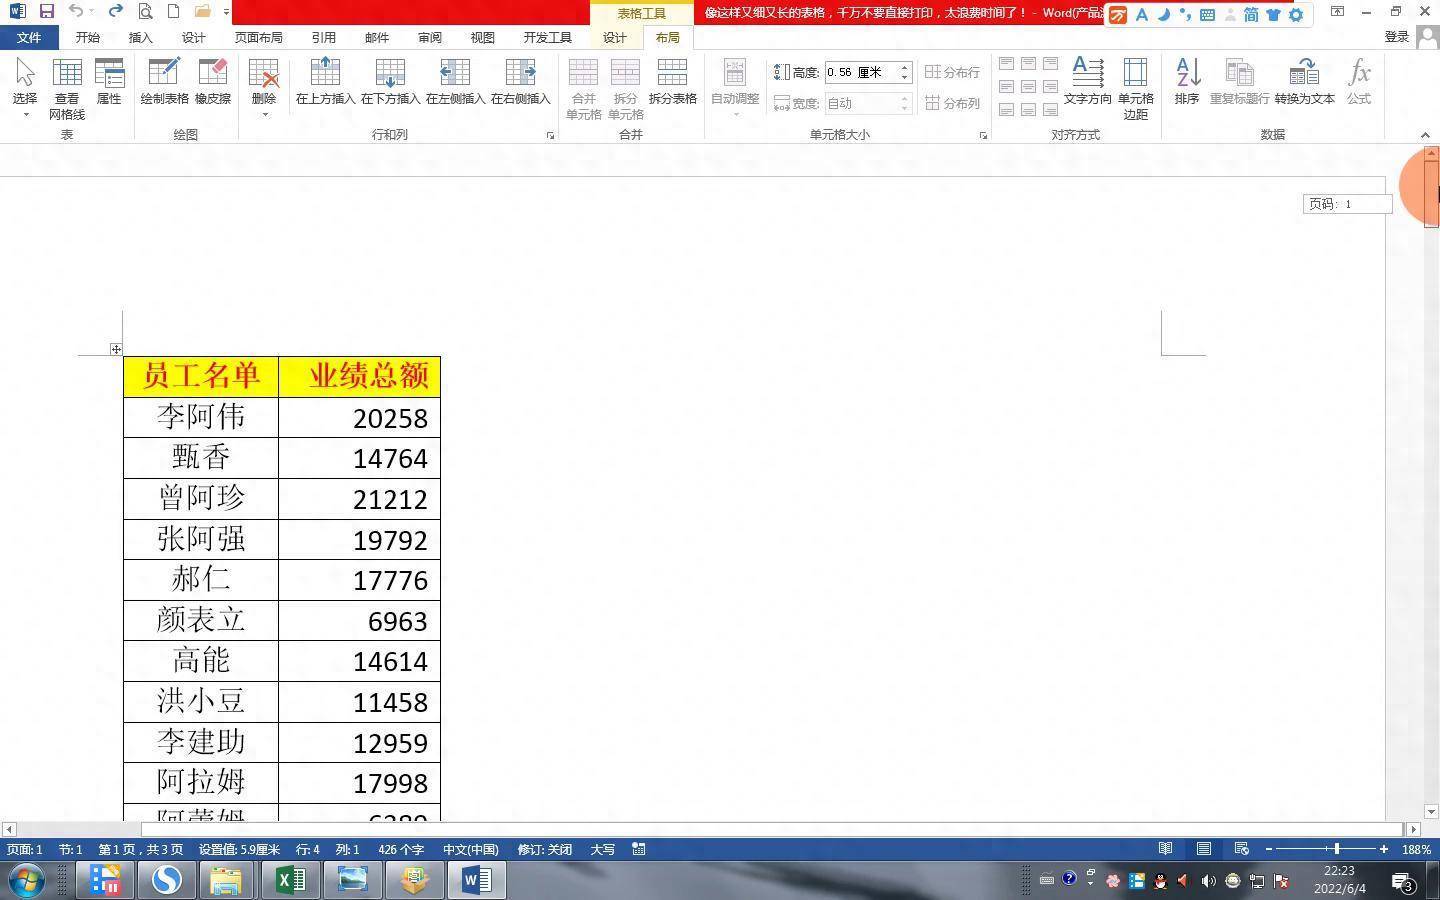Click Insert Below row icon
This screenshot has height=900, width=1440.
click(x=390, y=80)
